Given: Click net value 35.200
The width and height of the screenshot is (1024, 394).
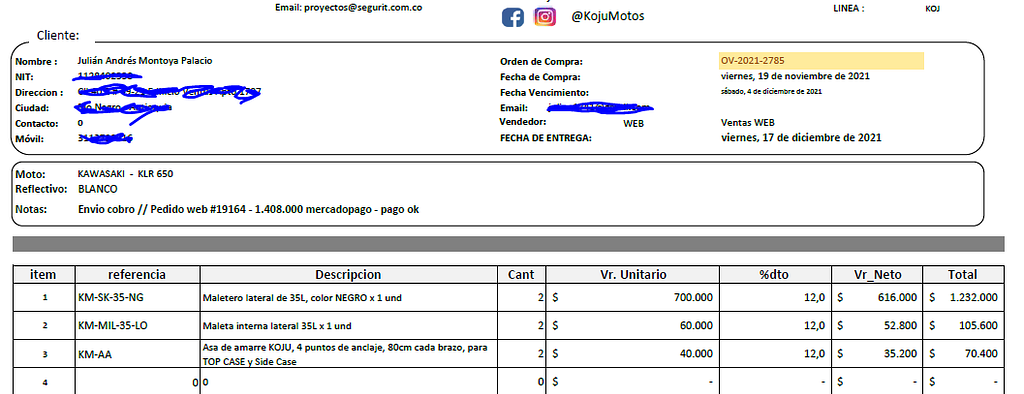Looking at the screenshot, I should (900, 353).
